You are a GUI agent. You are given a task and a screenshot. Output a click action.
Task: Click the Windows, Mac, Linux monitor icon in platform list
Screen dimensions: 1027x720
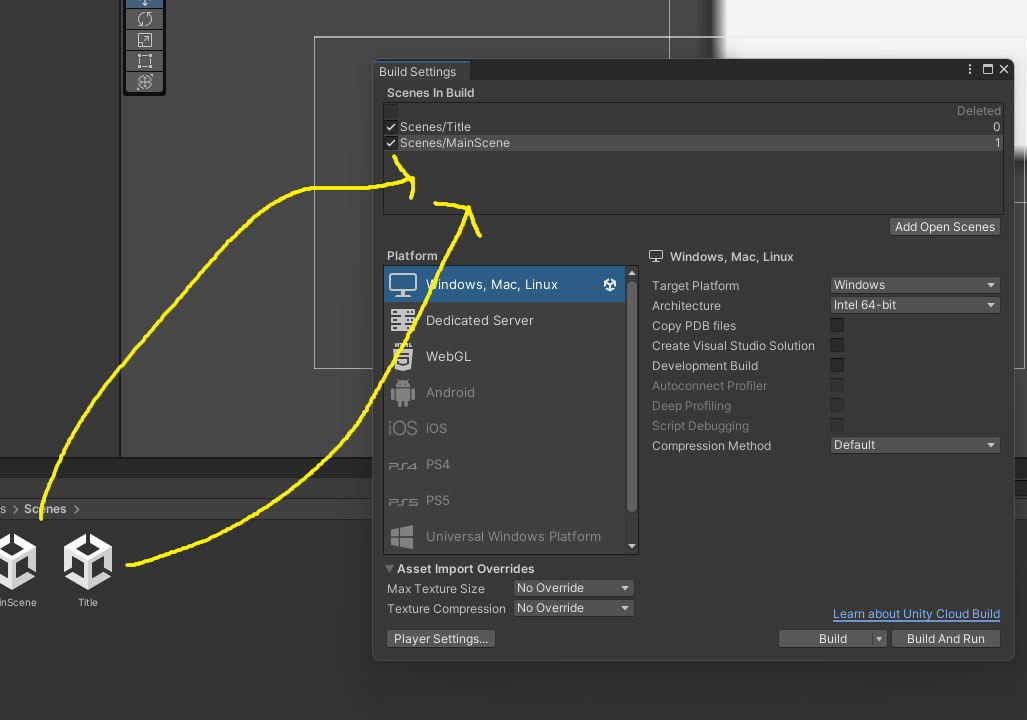(x=403, y=284)
